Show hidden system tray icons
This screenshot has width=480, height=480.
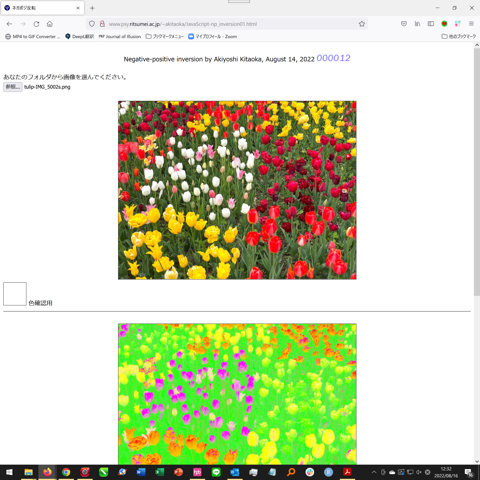coord(374,472)
